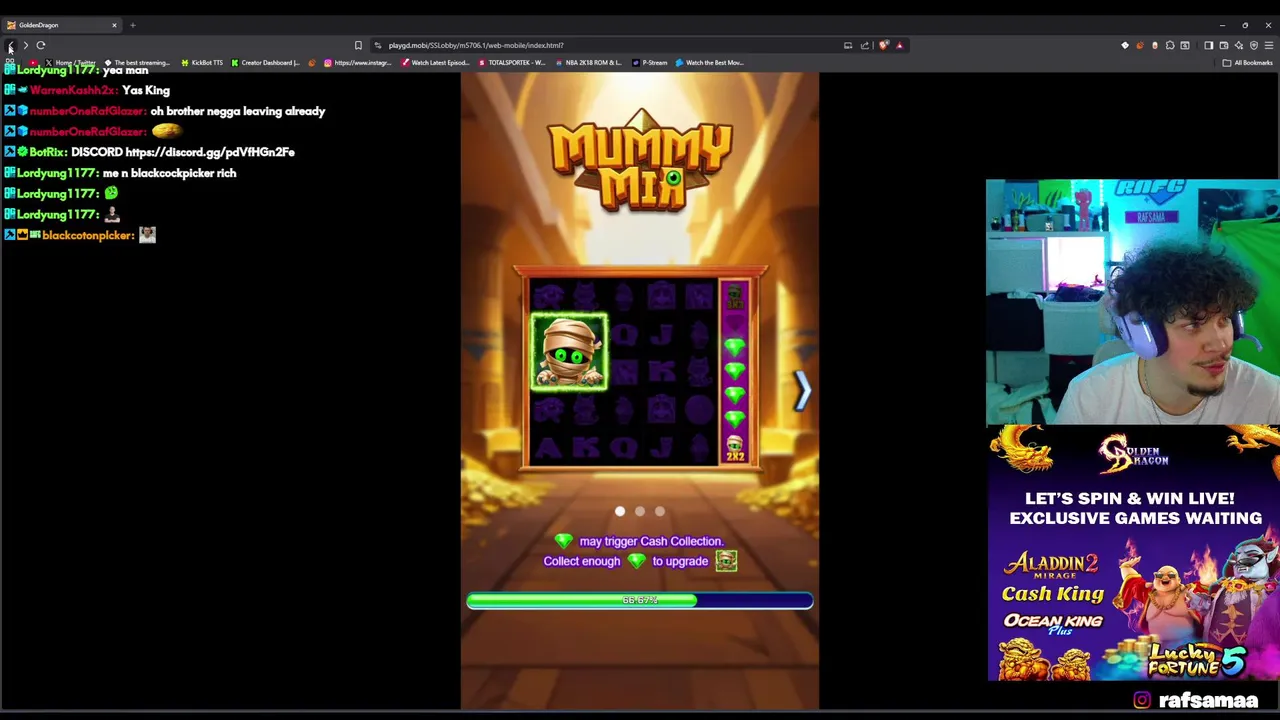The image size is (1280, 720).
Task: Restore down the browser window
Action: tap(1245, 25)
